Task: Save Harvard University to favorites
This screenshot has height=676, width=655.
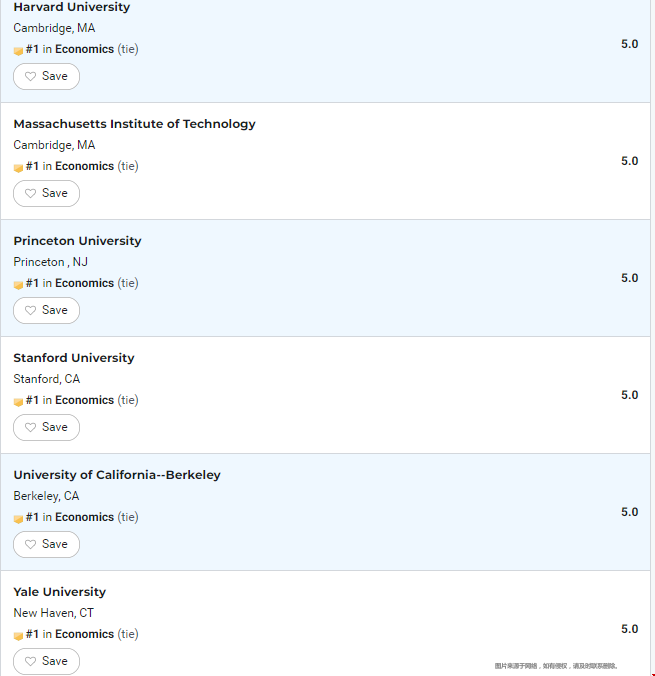Action: click(46, 76)
